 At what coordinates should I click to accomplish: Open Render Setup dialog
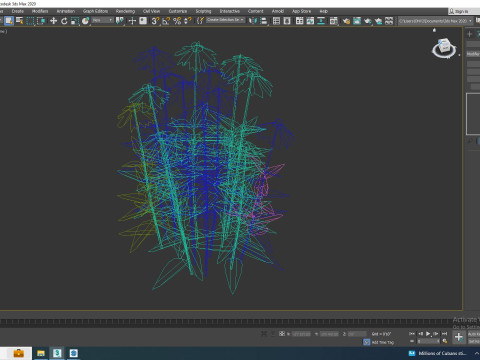pyautogui.click(x=346, y=21)
